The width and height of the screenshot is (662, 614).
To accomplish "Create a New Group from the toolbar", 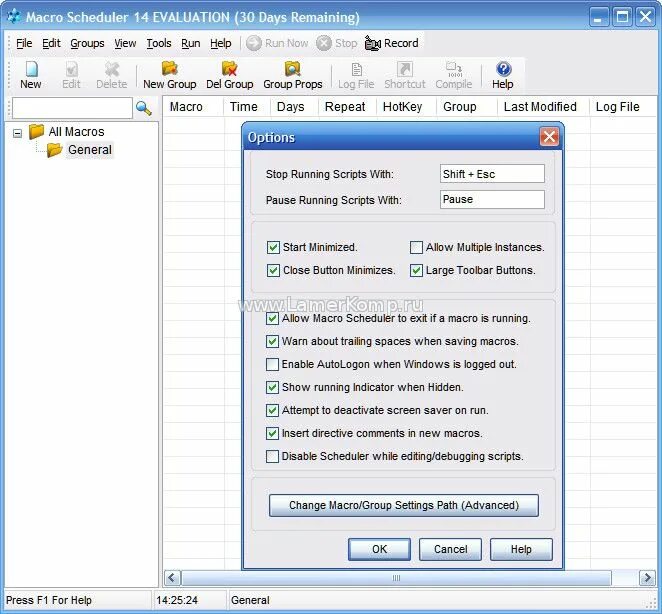I will [169, 76].
